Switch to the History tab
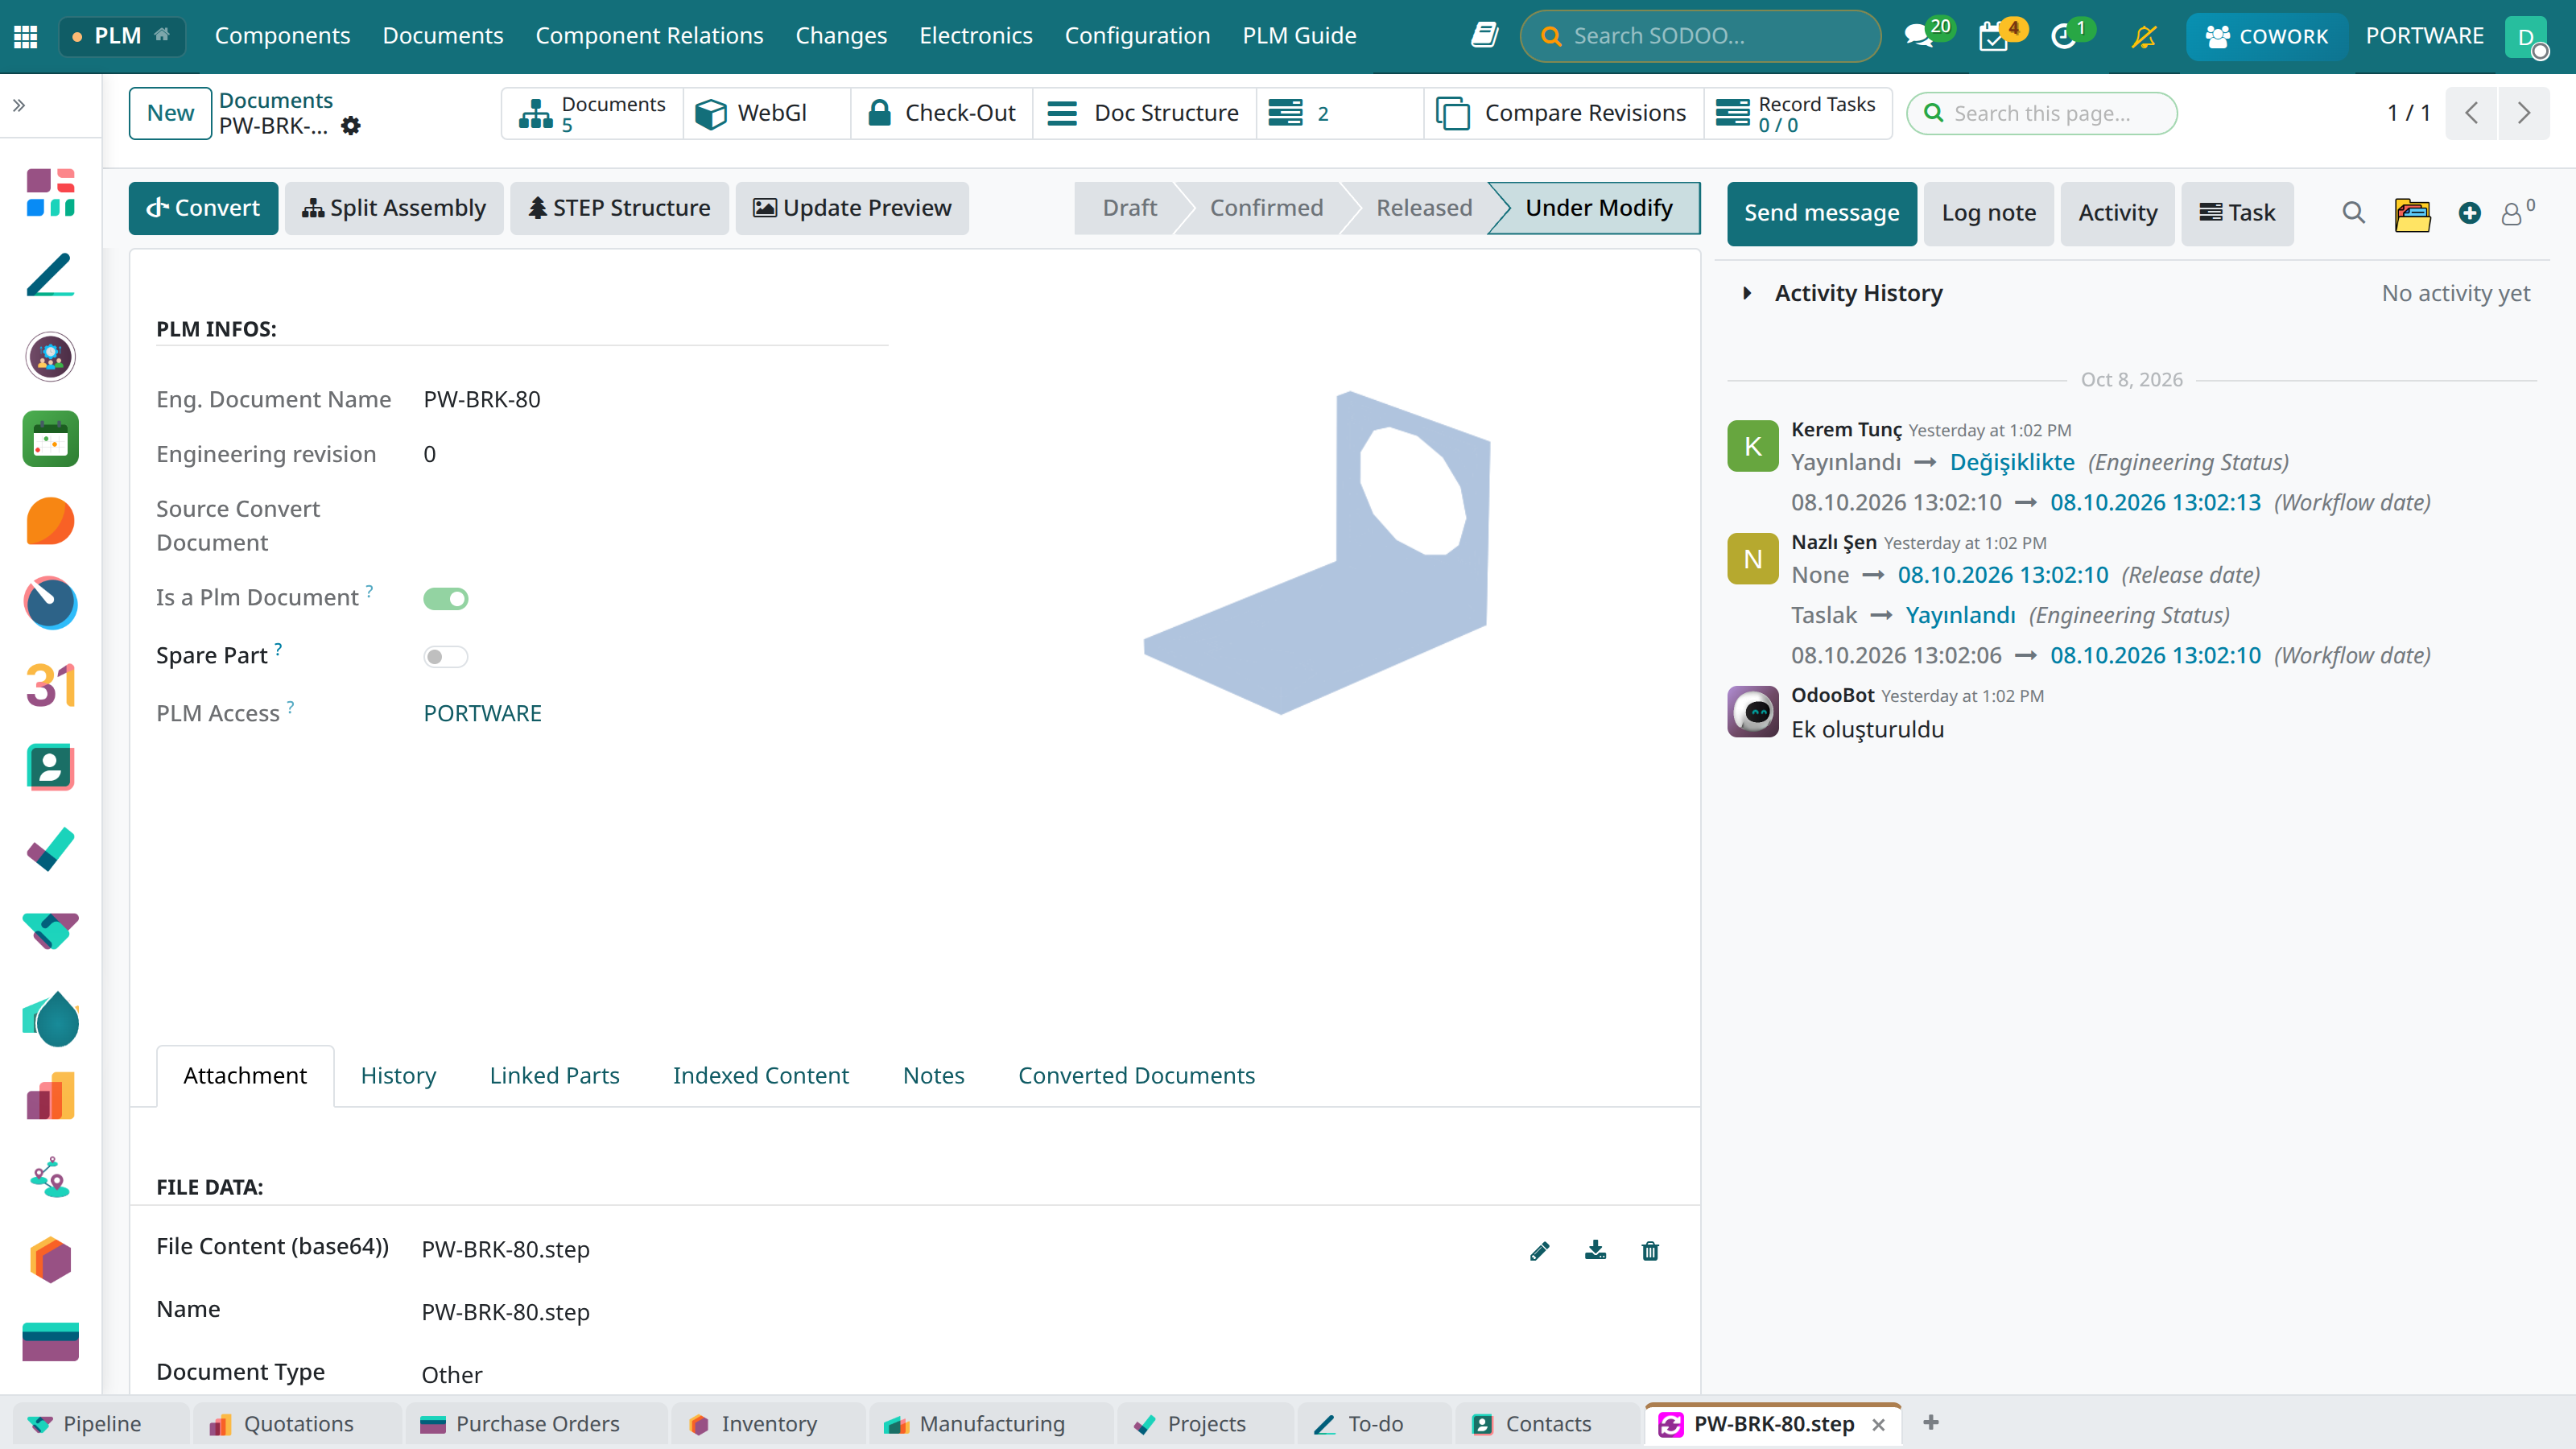Image resolution: width=2576 pixels, height=1449 pixels. click(398, 1076)
